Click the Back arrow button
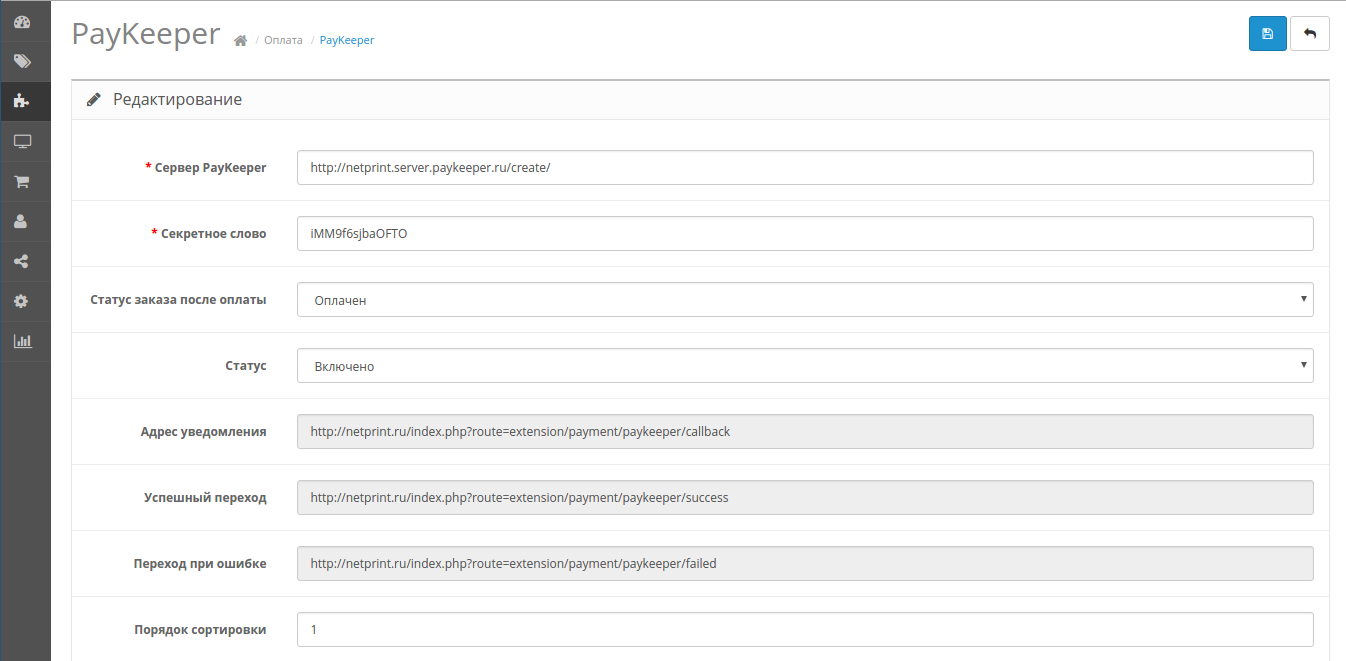Image resolution: width=1346 pixels, height=661 pixels. tap(1310, 34)
